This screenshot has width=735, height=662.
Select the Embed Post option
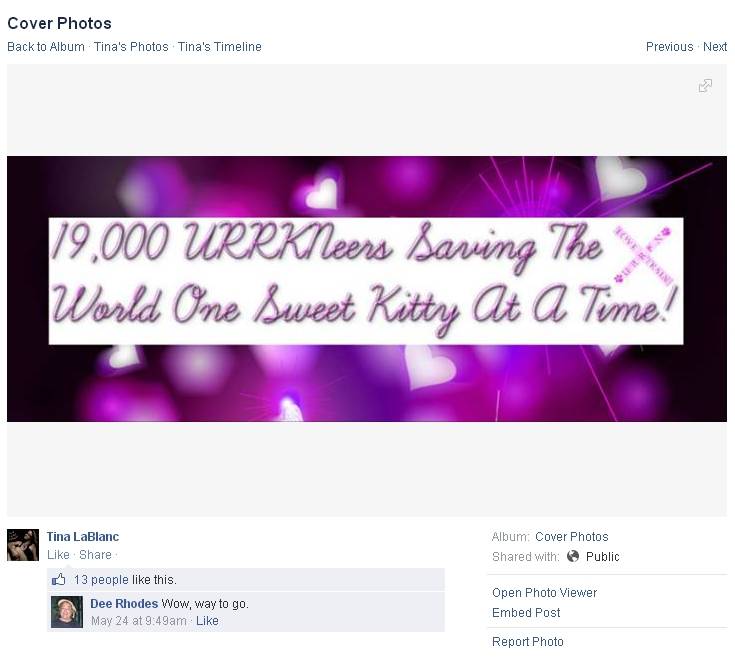coord(526,613)
